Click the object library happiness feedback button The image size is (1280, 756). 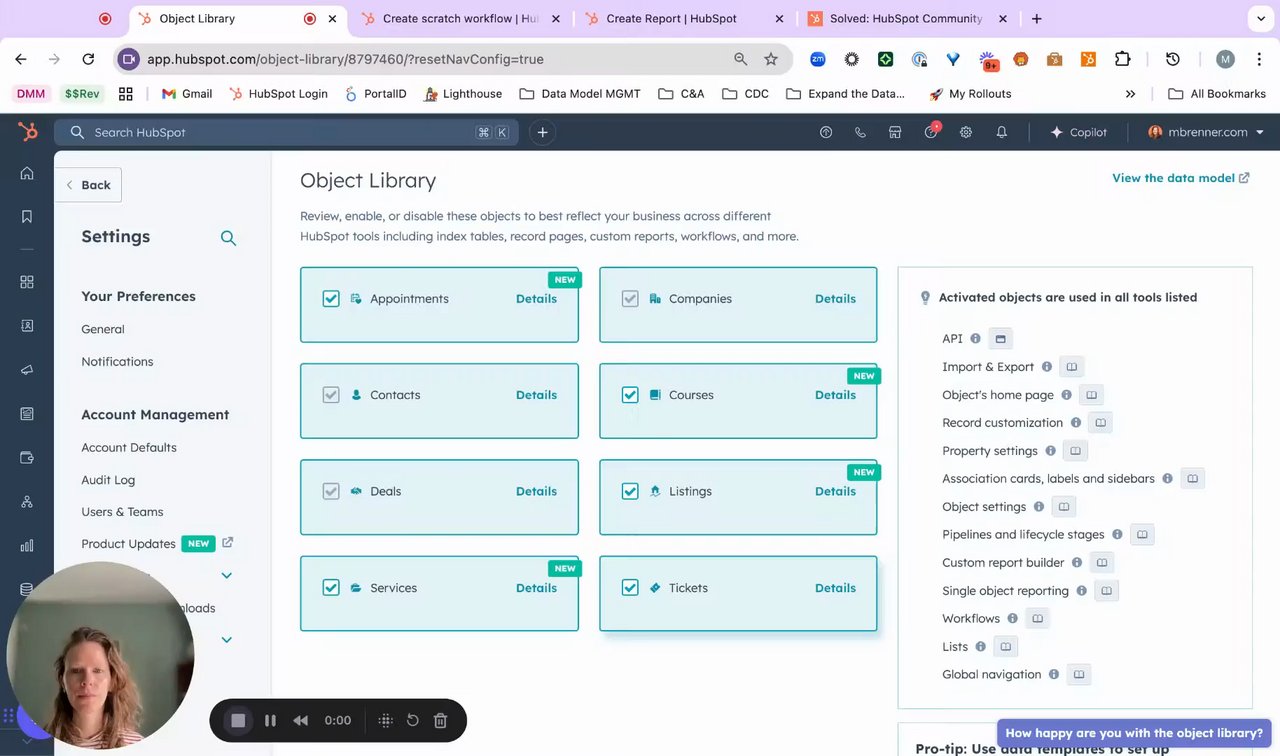pos(1134,733)
